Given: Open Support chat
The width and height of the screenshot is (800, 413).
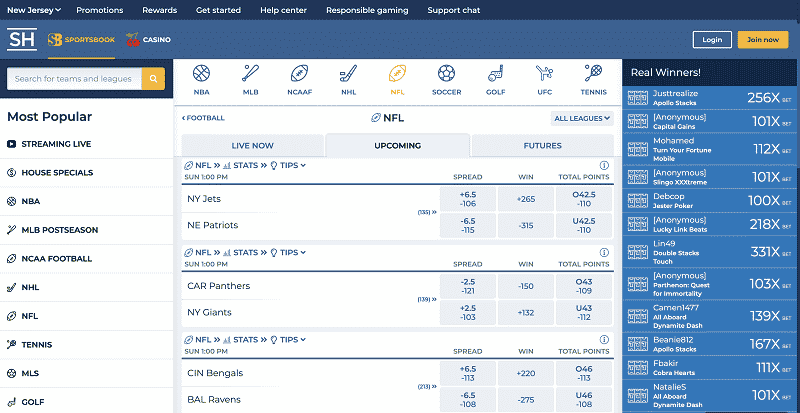Looking at the screenshot, I should point(454,10).
